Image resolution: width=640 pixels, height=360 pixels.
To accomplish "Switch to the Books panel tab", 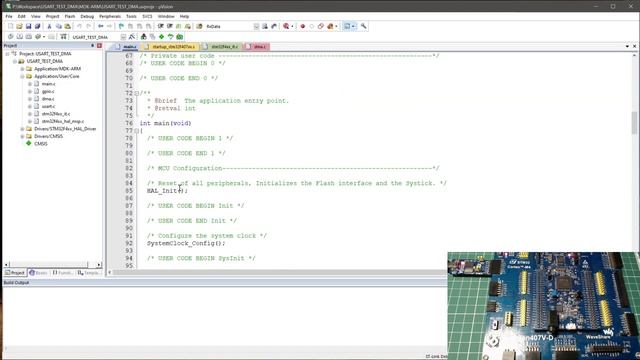I will coord(38,273).
